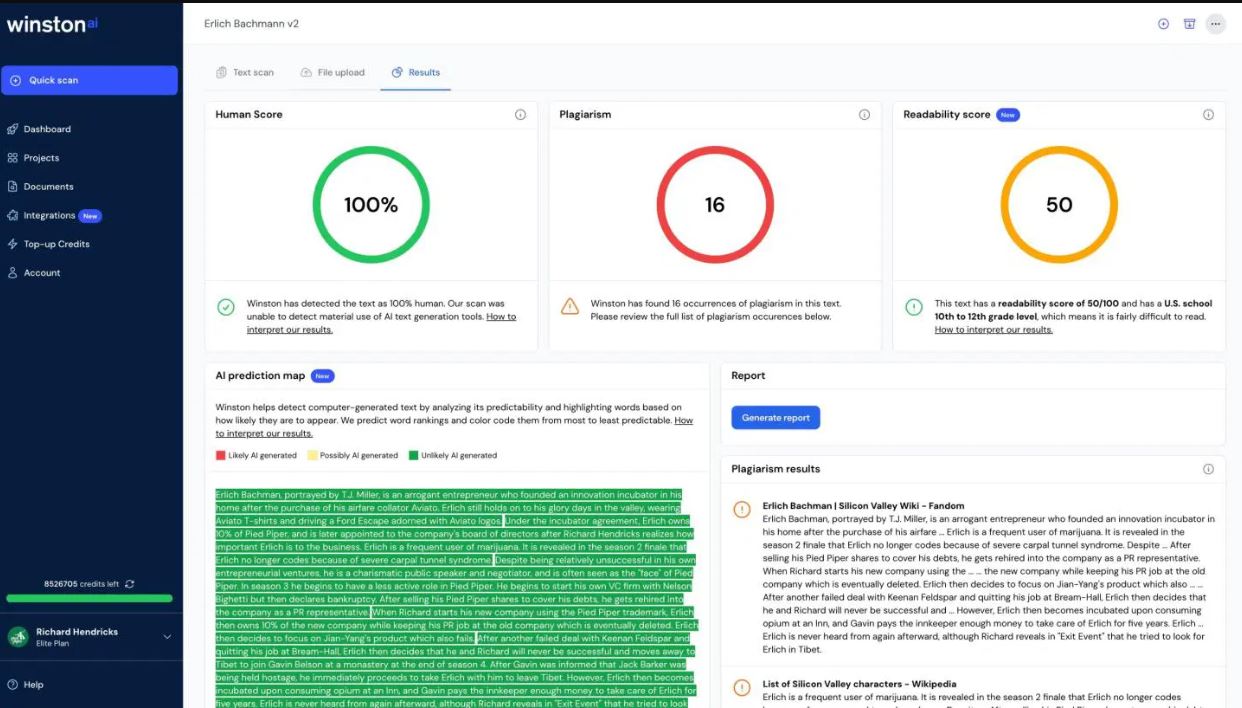This screenshot has width=1242, height=708.
Task: Click the 100% Human Score ring
Action: (371, 205)
